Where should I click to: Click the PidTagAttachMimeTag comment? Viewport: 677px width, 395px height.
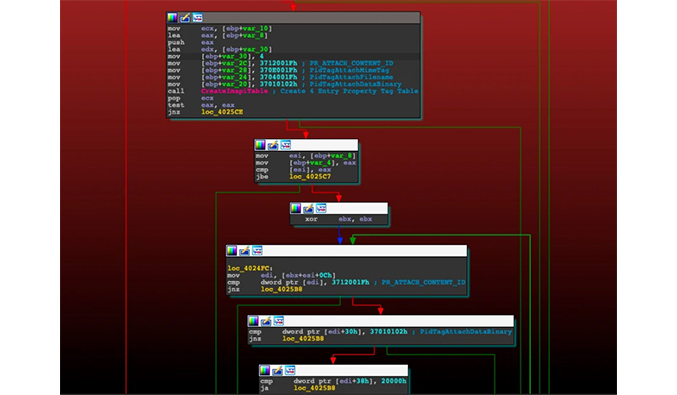[x=349, y=70]
